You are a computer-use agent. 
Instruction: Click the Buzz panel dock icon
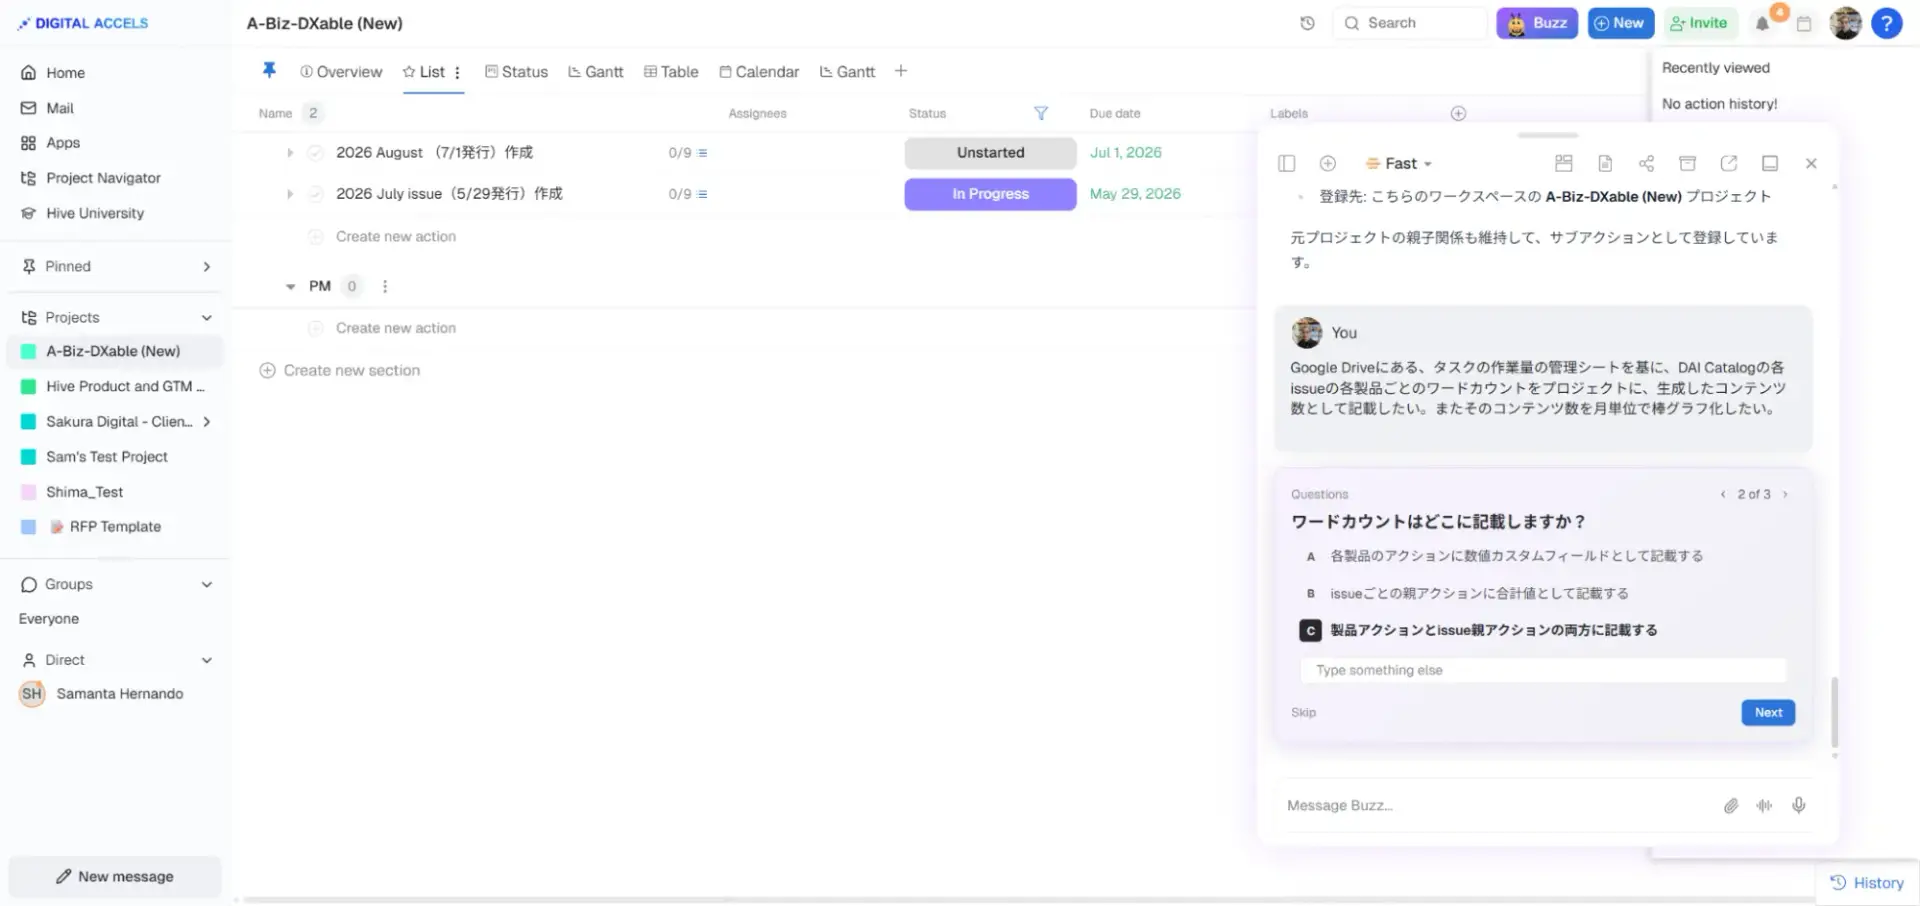click(1769, 163)
